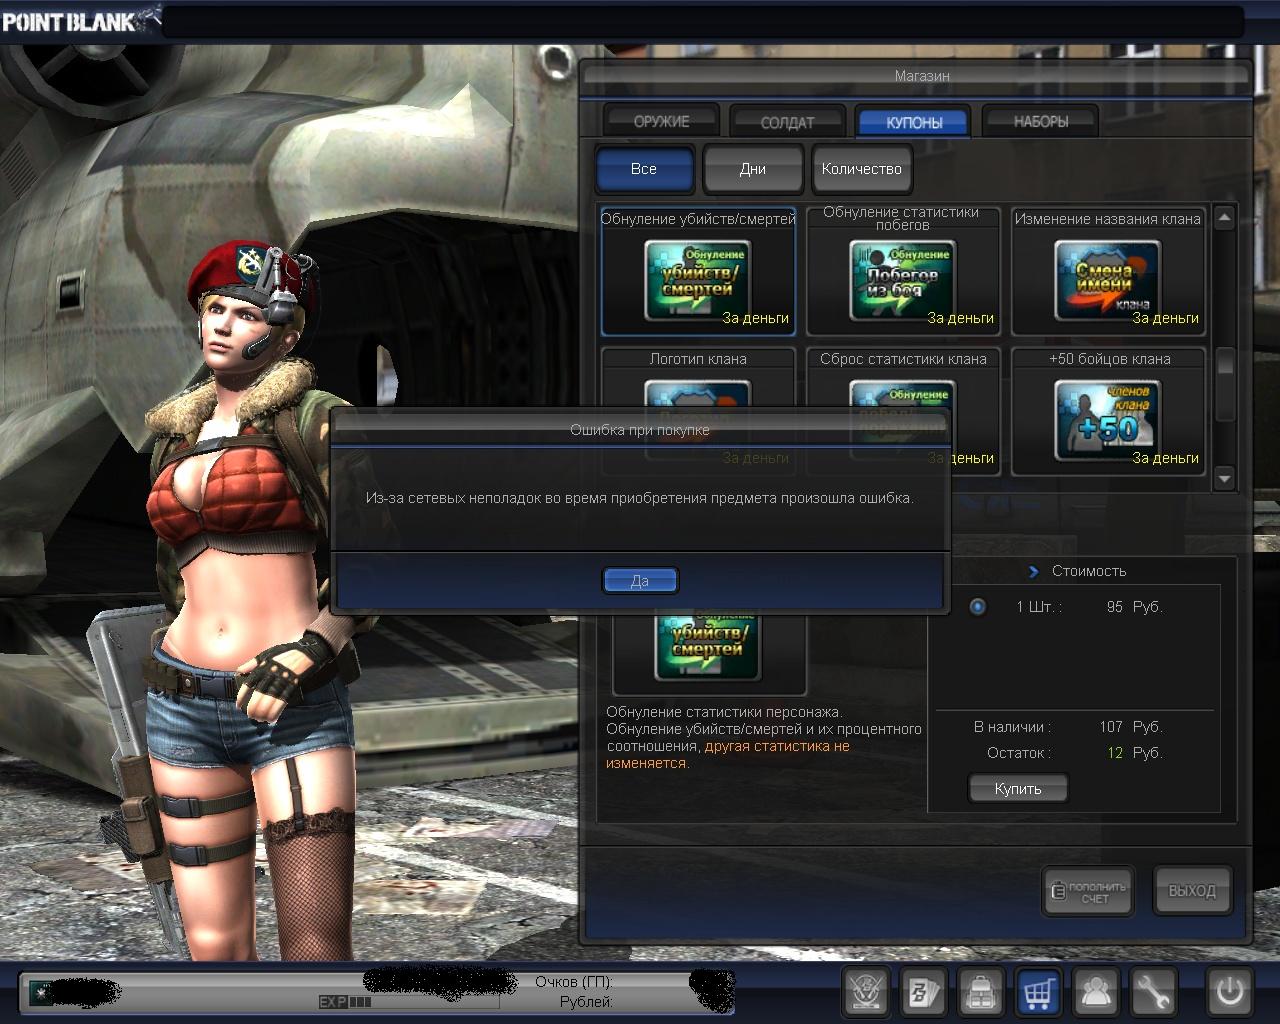Open settings wrench icon
Image resolution: width=1280 pixels, height=1024 pixels.
1153,992
